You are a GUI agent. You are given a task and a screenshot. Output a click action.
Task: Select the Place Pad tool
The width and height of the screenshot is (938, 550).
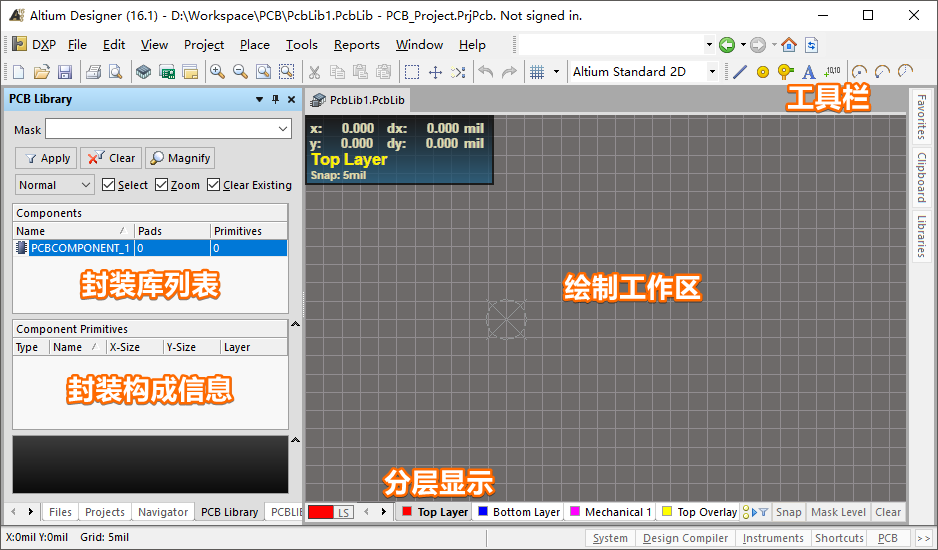click(x=762, y=72)
